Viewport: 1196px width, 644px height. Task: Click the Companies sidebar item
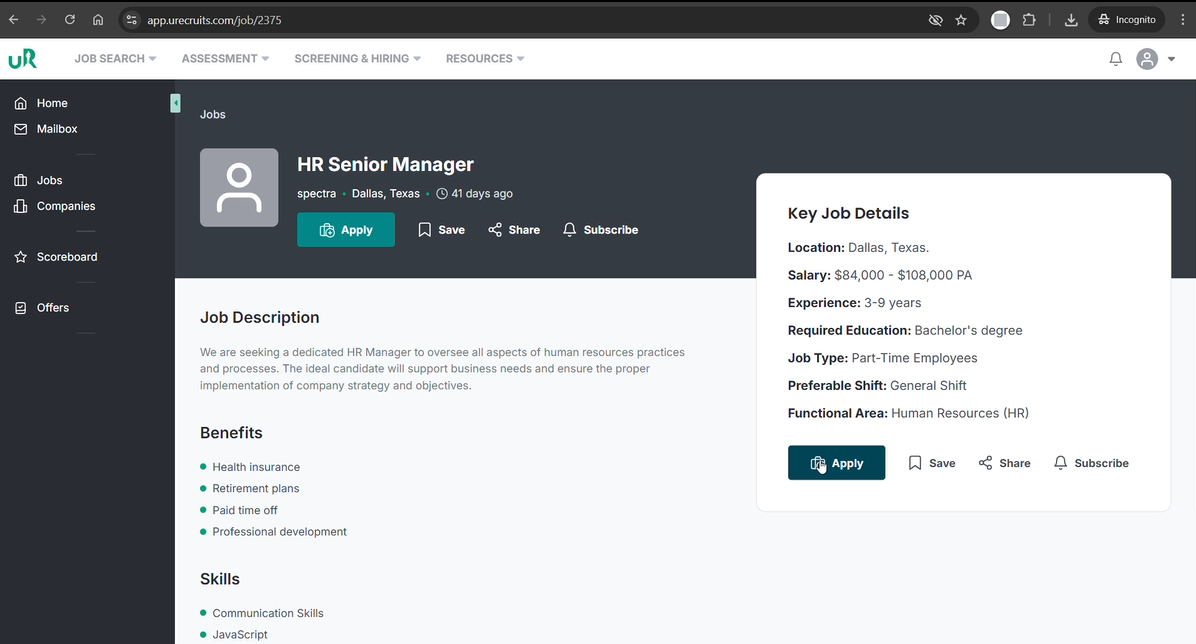(66, 206)
